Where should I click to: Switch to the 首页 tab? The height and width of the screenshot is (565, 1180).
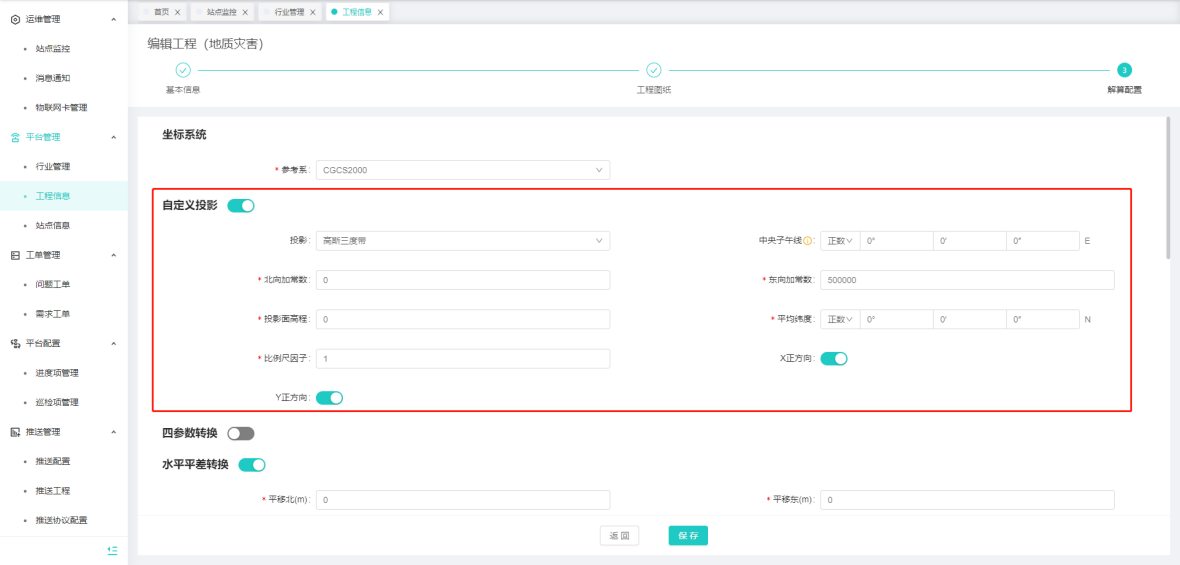(x=160, y=12)
